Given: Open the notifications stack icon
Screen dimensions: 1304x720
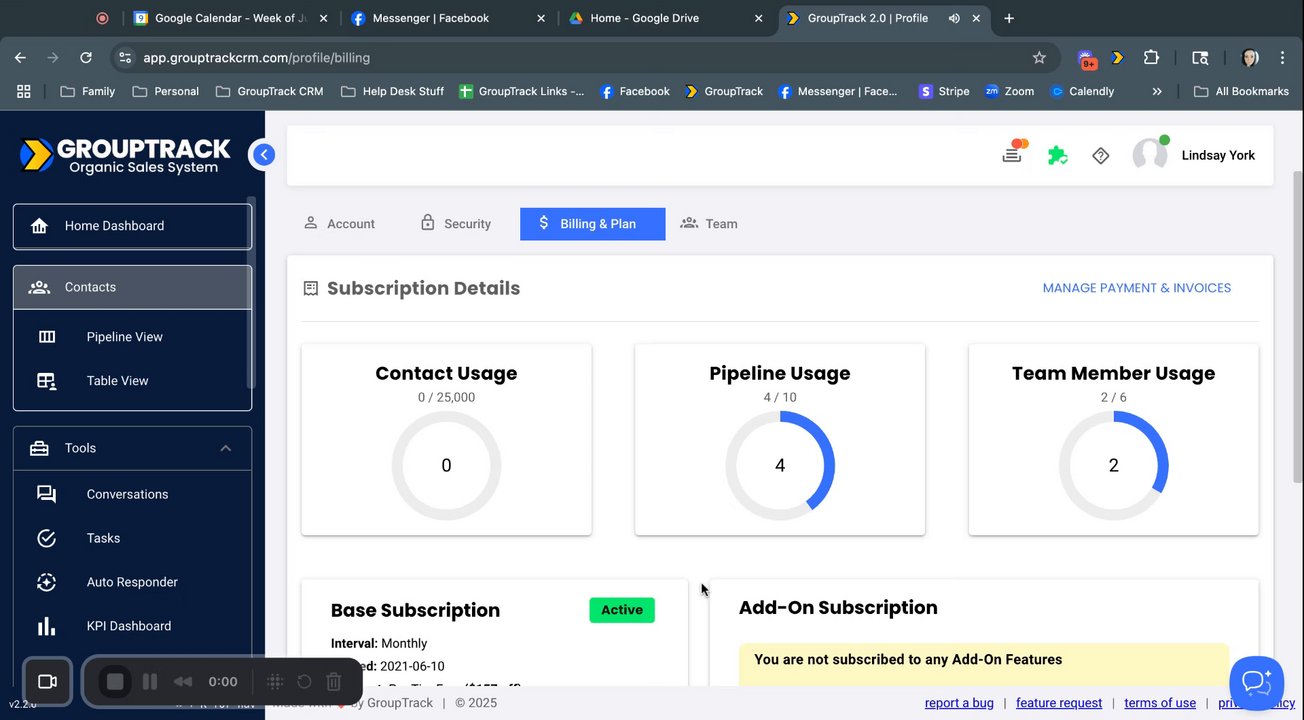Looking at the screenshot, I should coord(1013,154).
